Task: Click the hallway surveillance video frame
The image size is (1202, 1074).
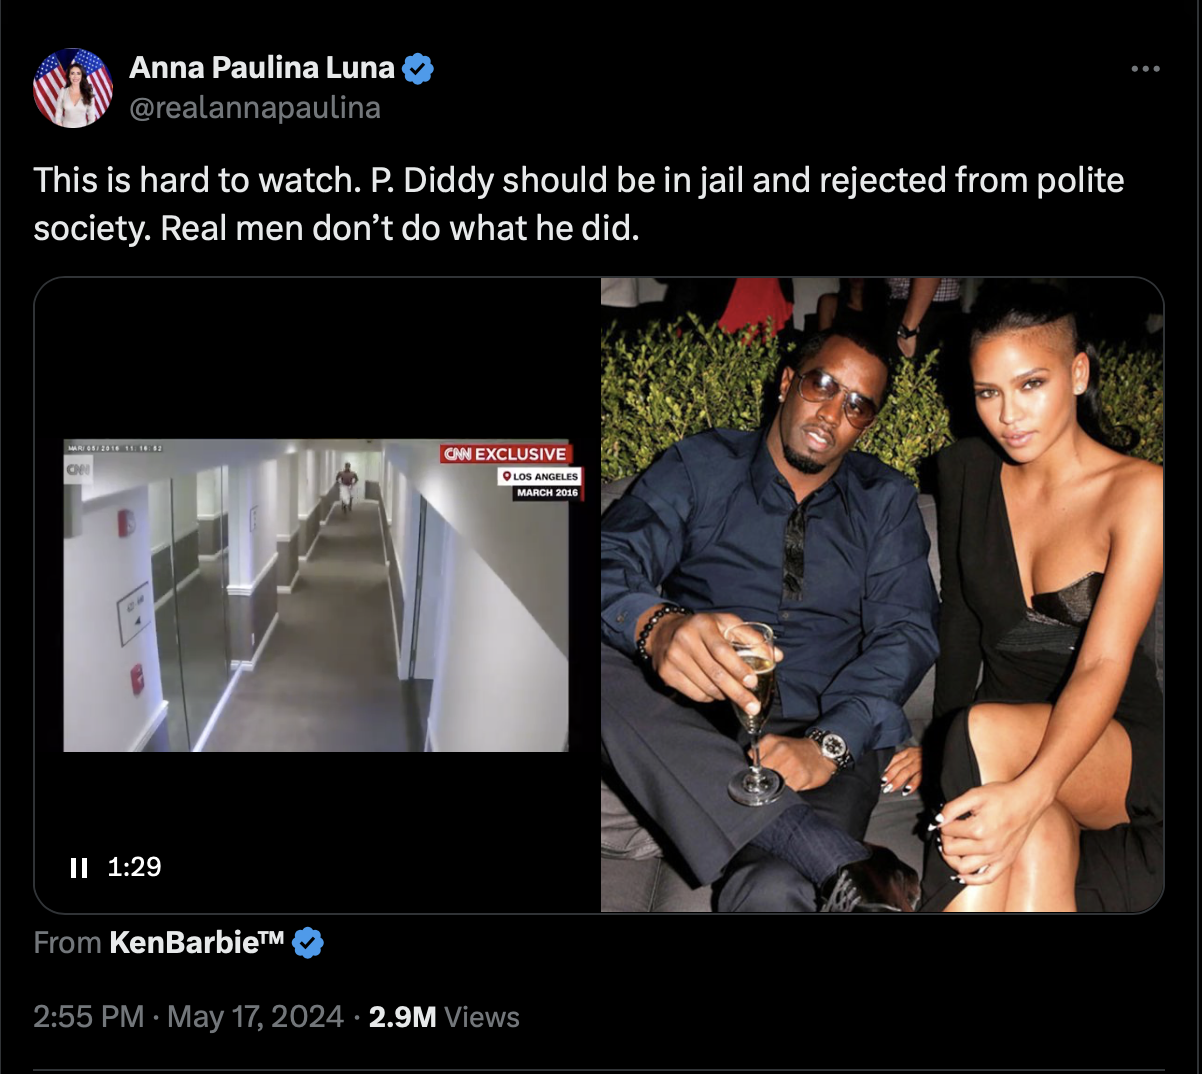Action: click(x=316, y=595)
